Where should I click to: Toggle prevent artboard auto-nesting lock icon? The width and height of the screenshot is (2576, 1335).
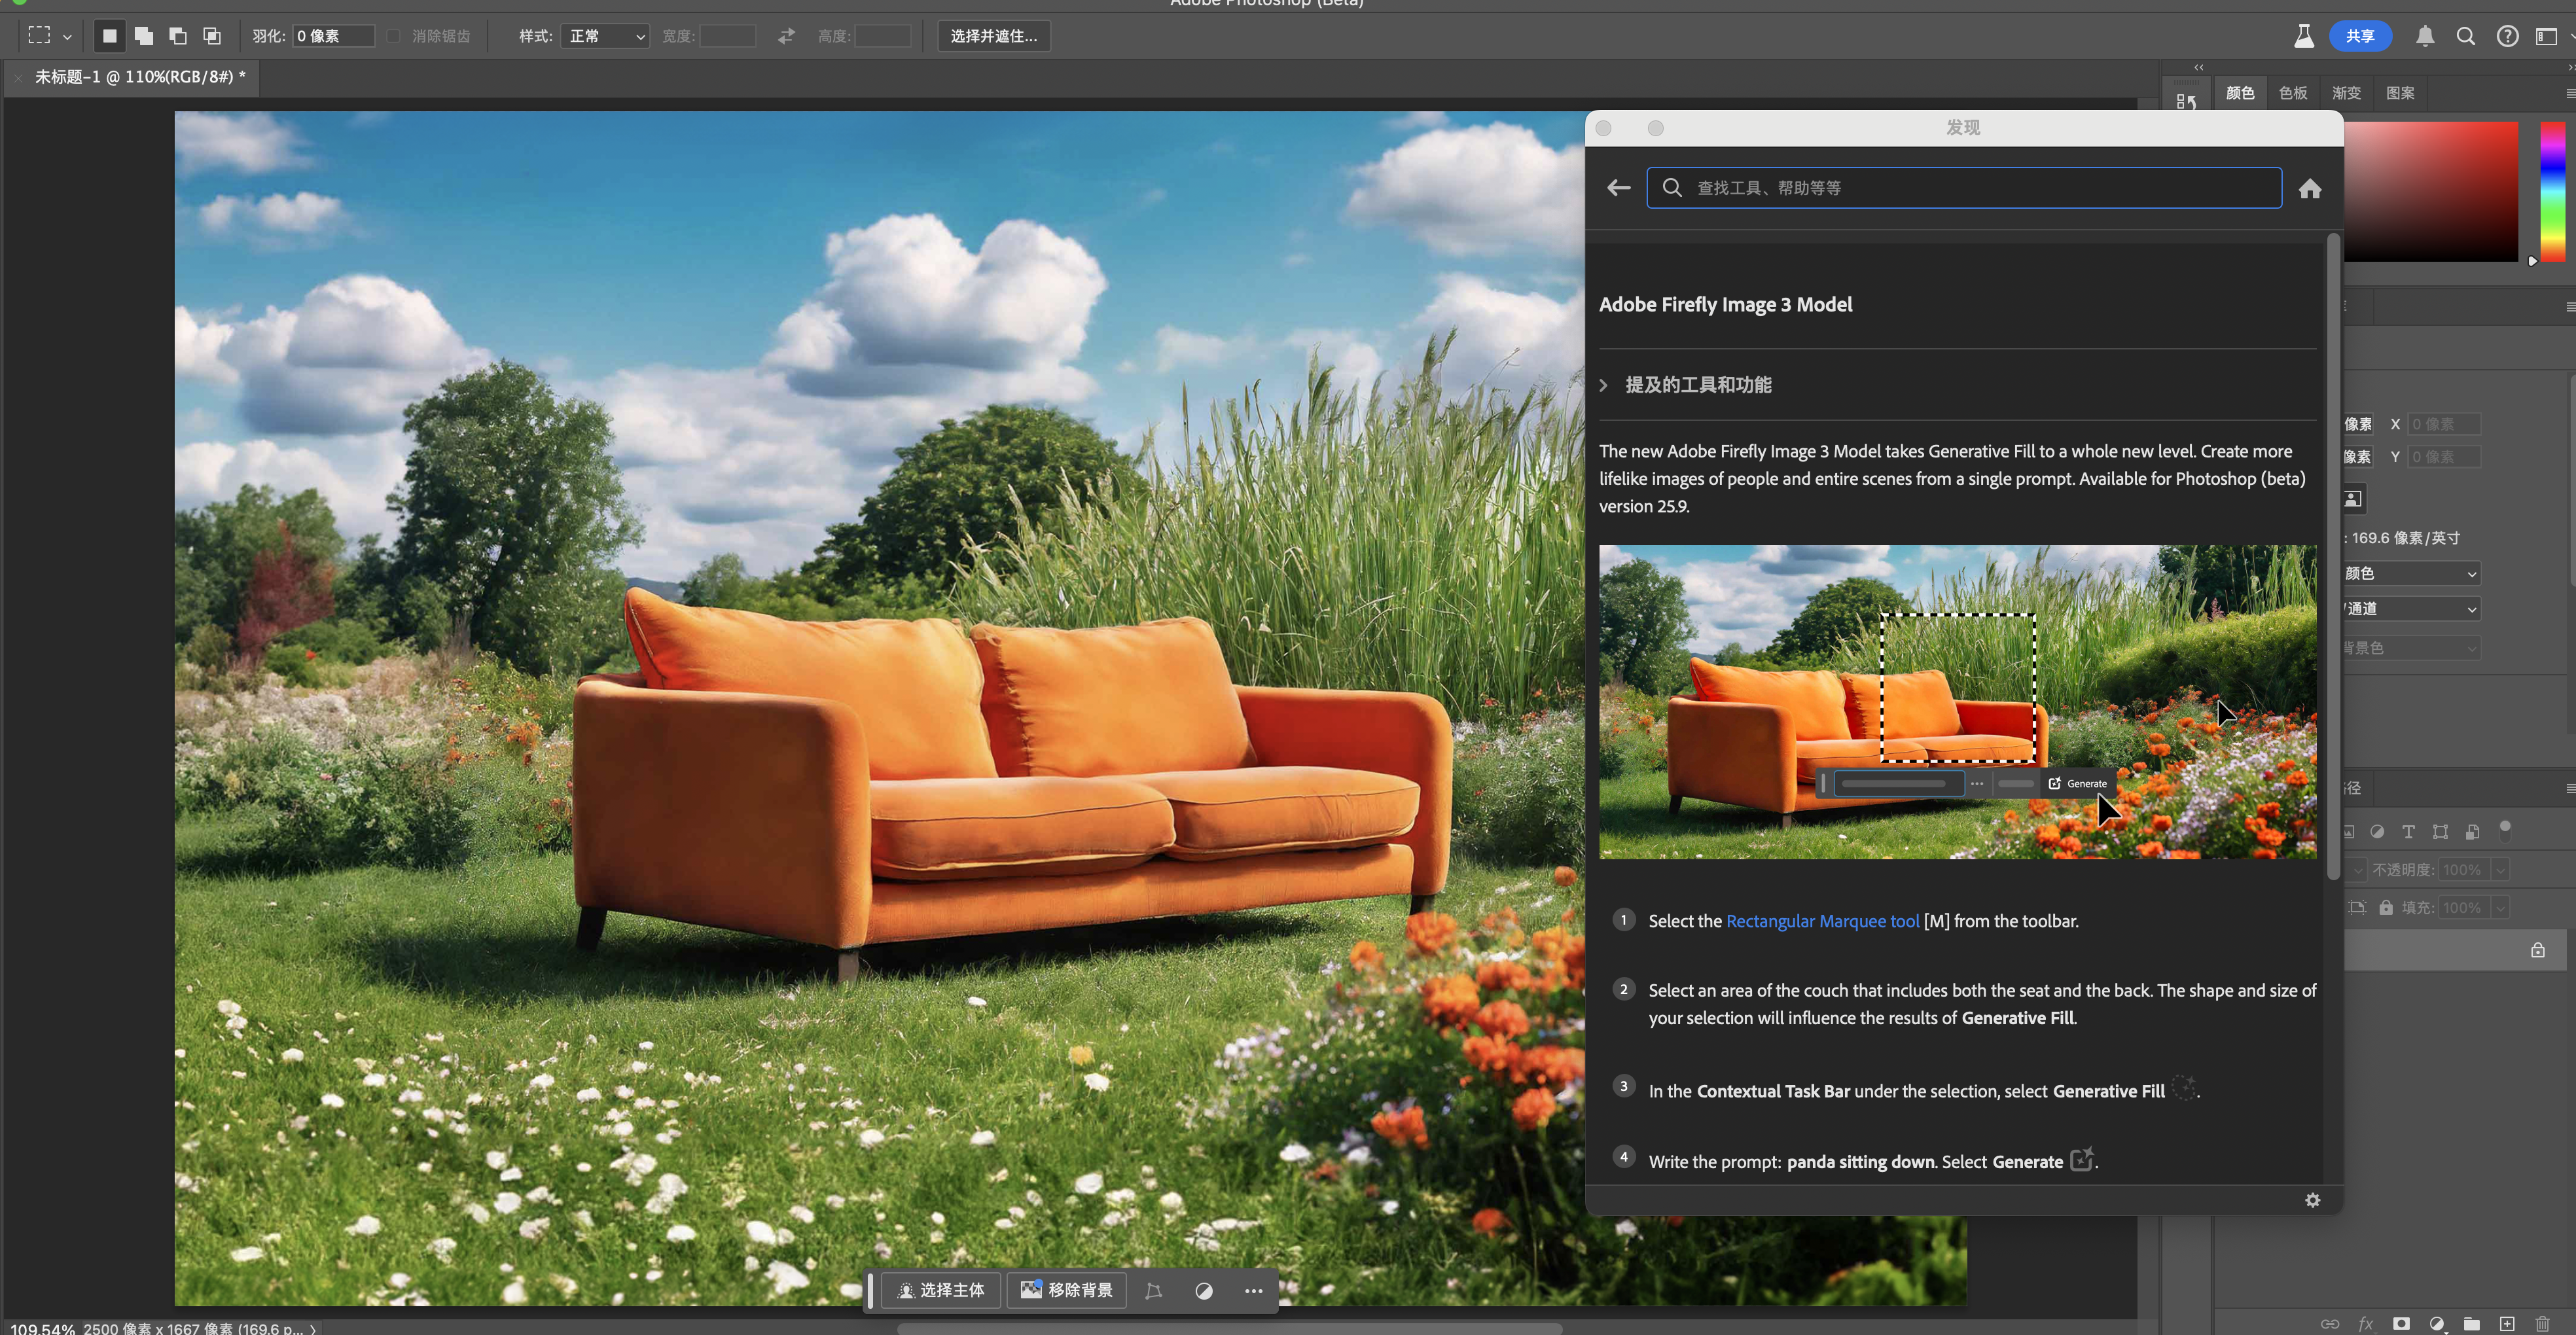tap(2357, 908)
